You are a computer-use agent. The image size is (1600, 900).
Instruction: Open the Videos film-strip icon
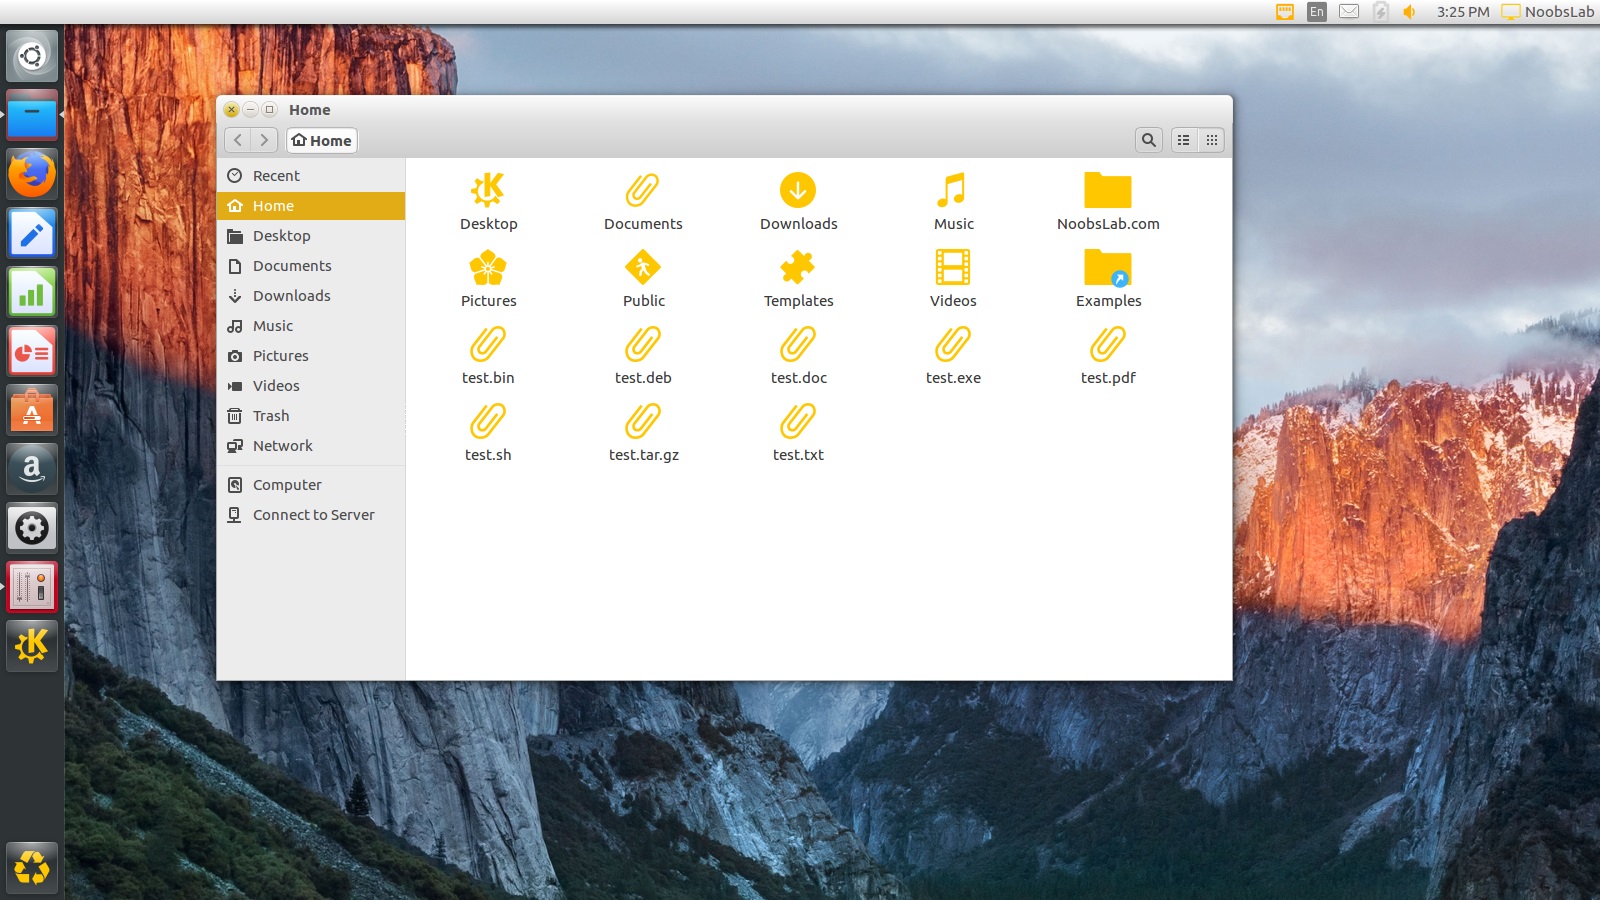[952, 267]
